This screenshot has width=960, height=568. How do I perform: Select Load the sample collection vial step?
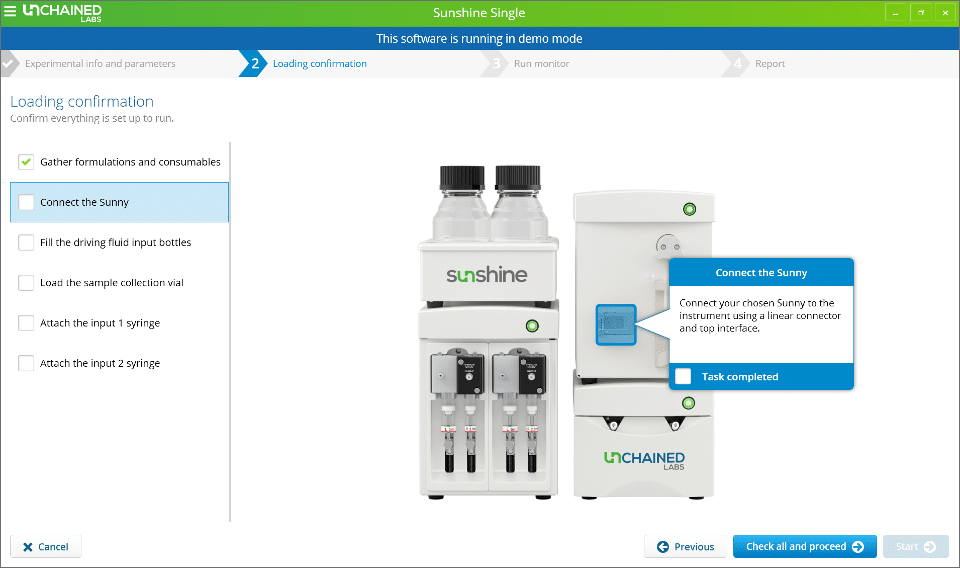(111, 283)
